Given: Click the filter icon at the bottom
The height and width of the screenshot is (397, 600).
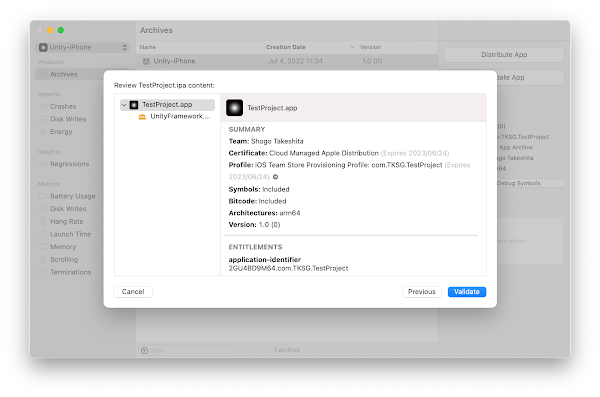Looking at the screenshot, I should click(144, 350).
